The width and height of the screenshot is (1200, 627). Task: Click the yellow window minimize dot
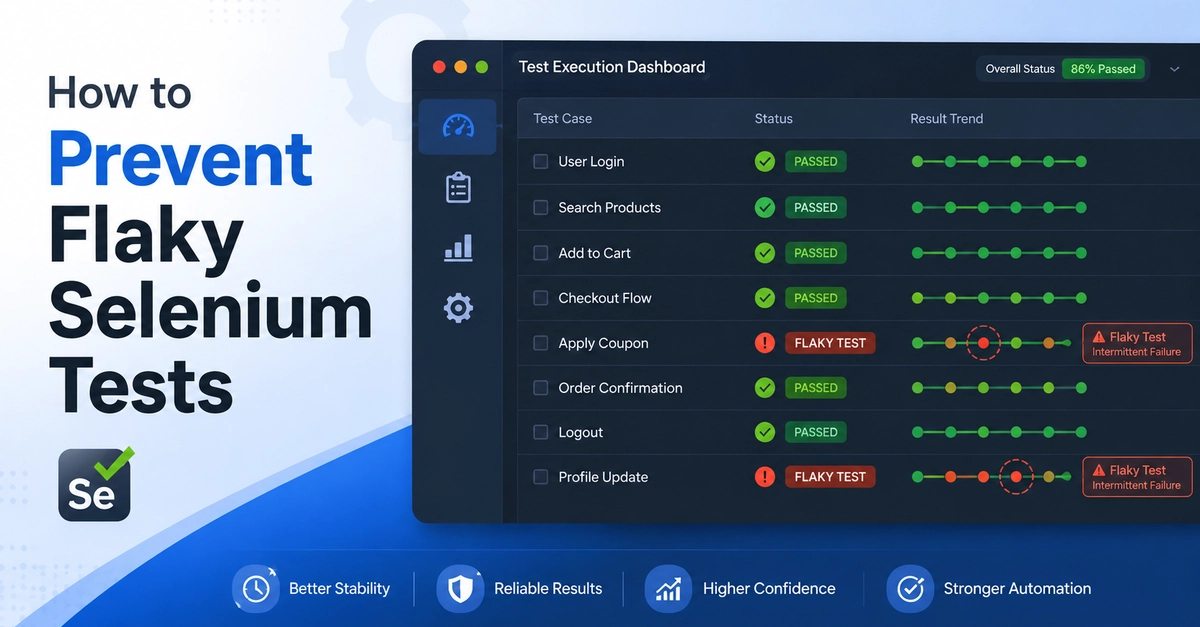461,67
